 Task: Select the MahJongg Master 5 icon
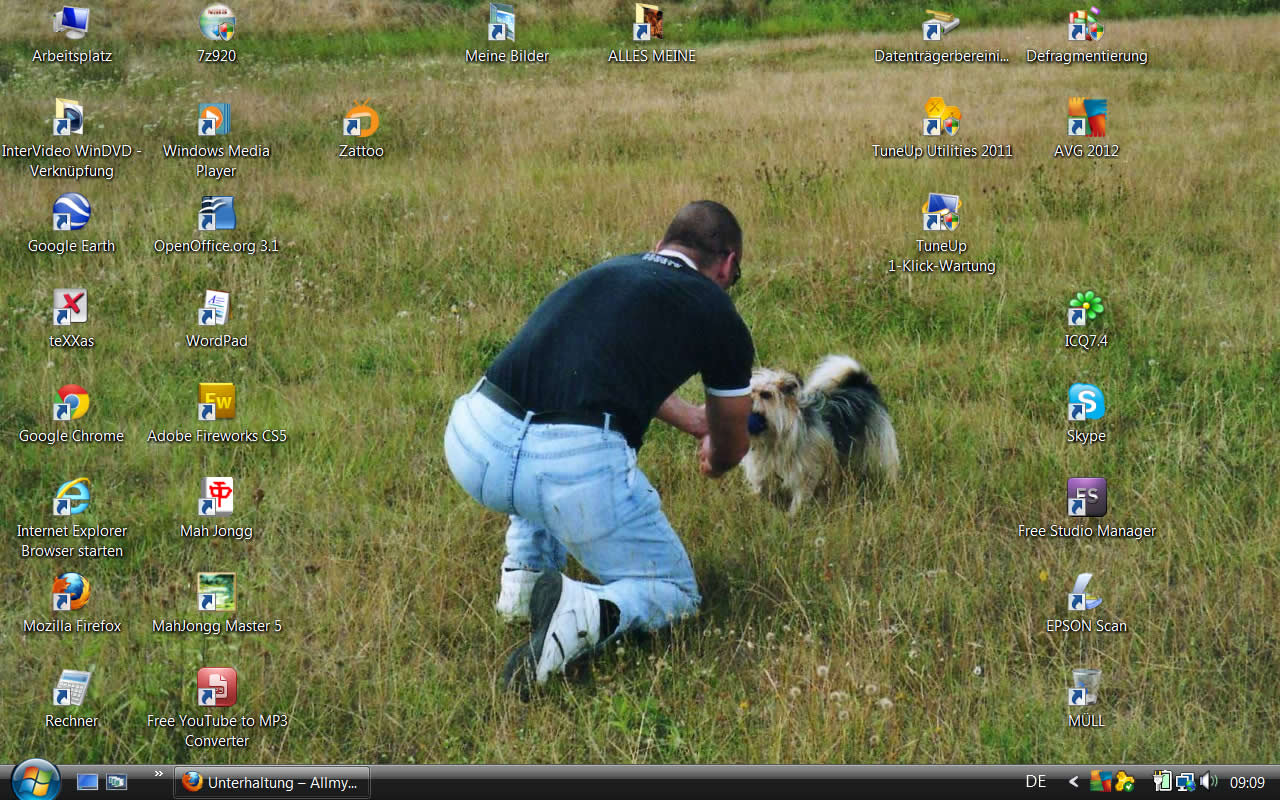(217, 593)
